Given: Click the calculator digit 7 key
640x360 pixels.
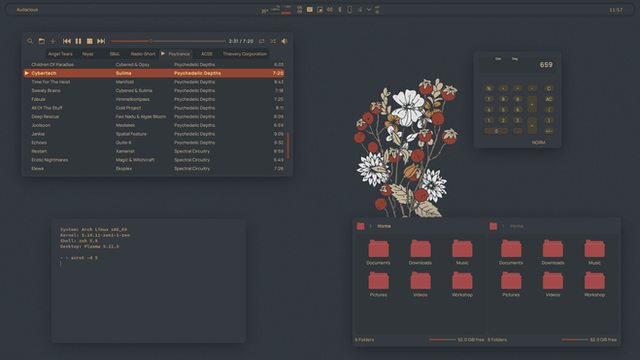Looking at the screenshot, I should 489,99.
